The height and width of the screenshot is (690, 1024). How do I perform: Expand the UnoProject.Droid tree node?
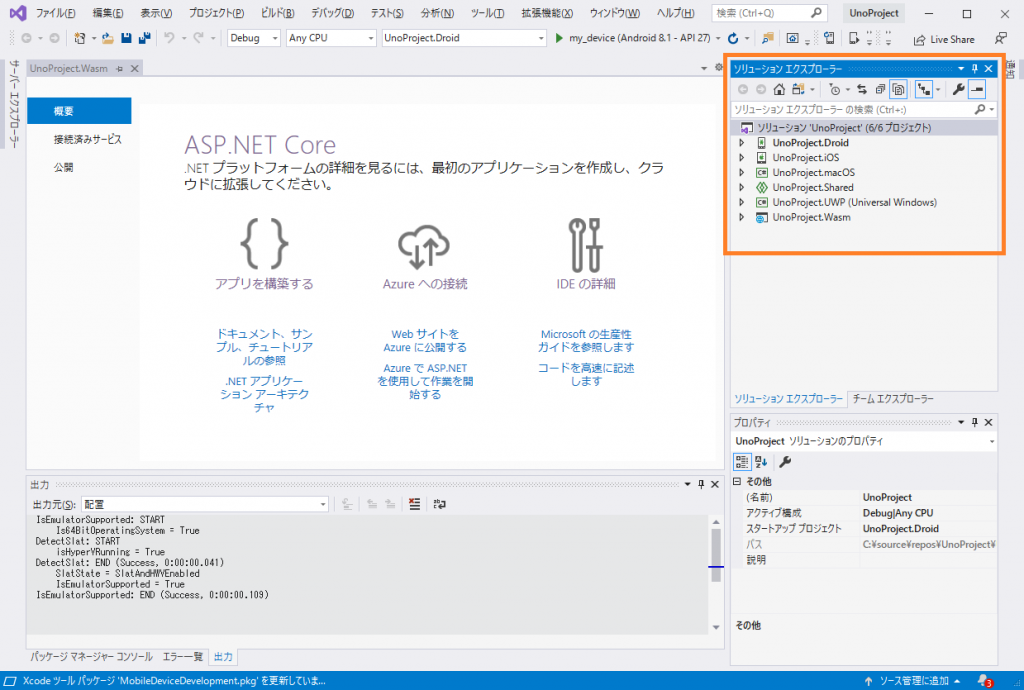pos(741,143)
